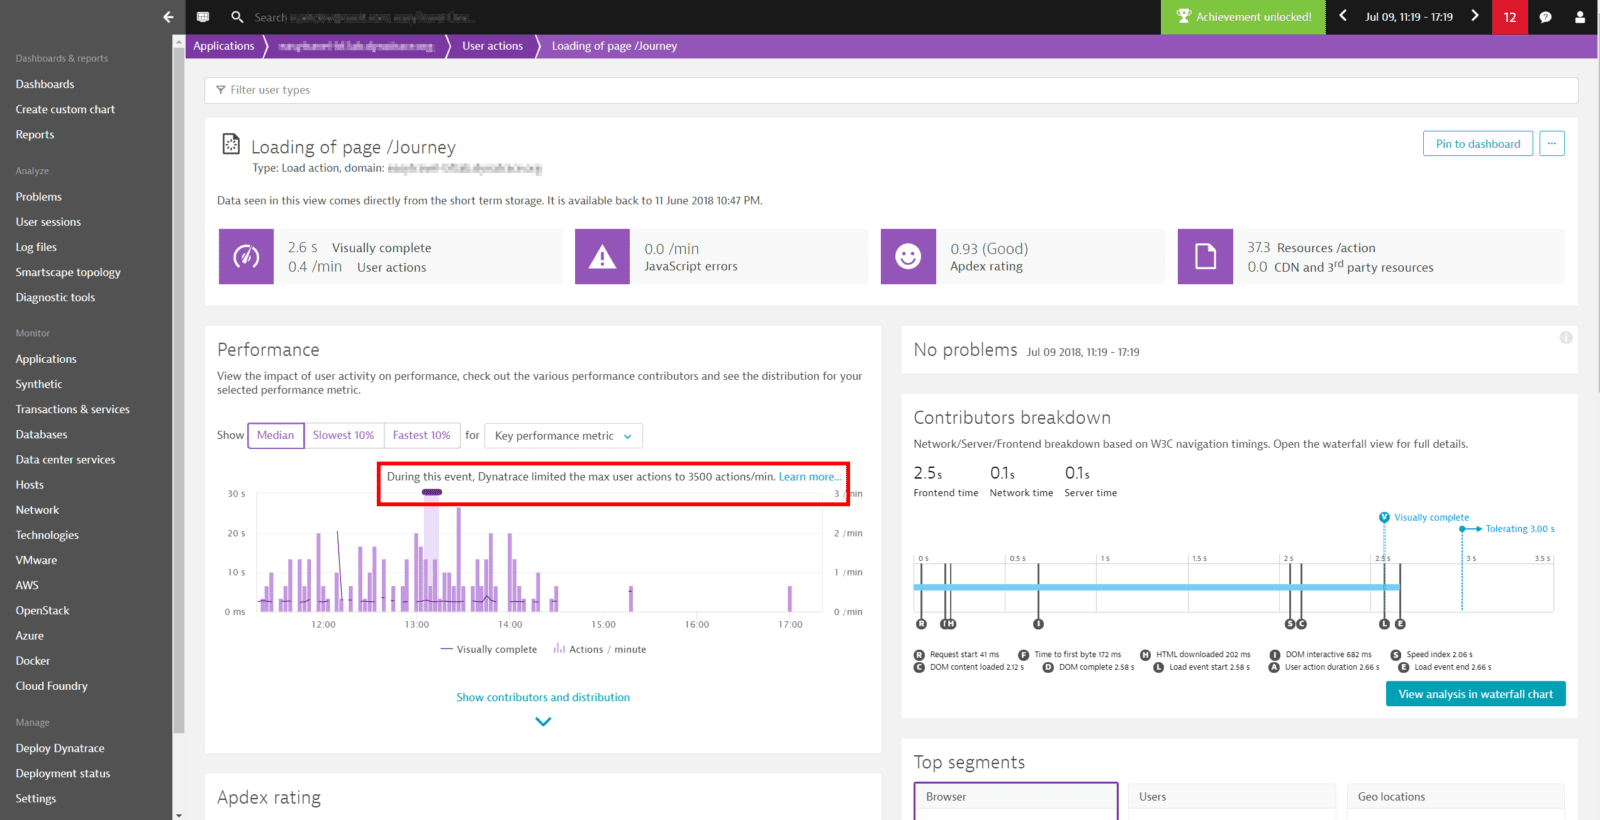1600x820 pixels.
Task: Click Pin to dashboard button
Action: pos(1477,144)
